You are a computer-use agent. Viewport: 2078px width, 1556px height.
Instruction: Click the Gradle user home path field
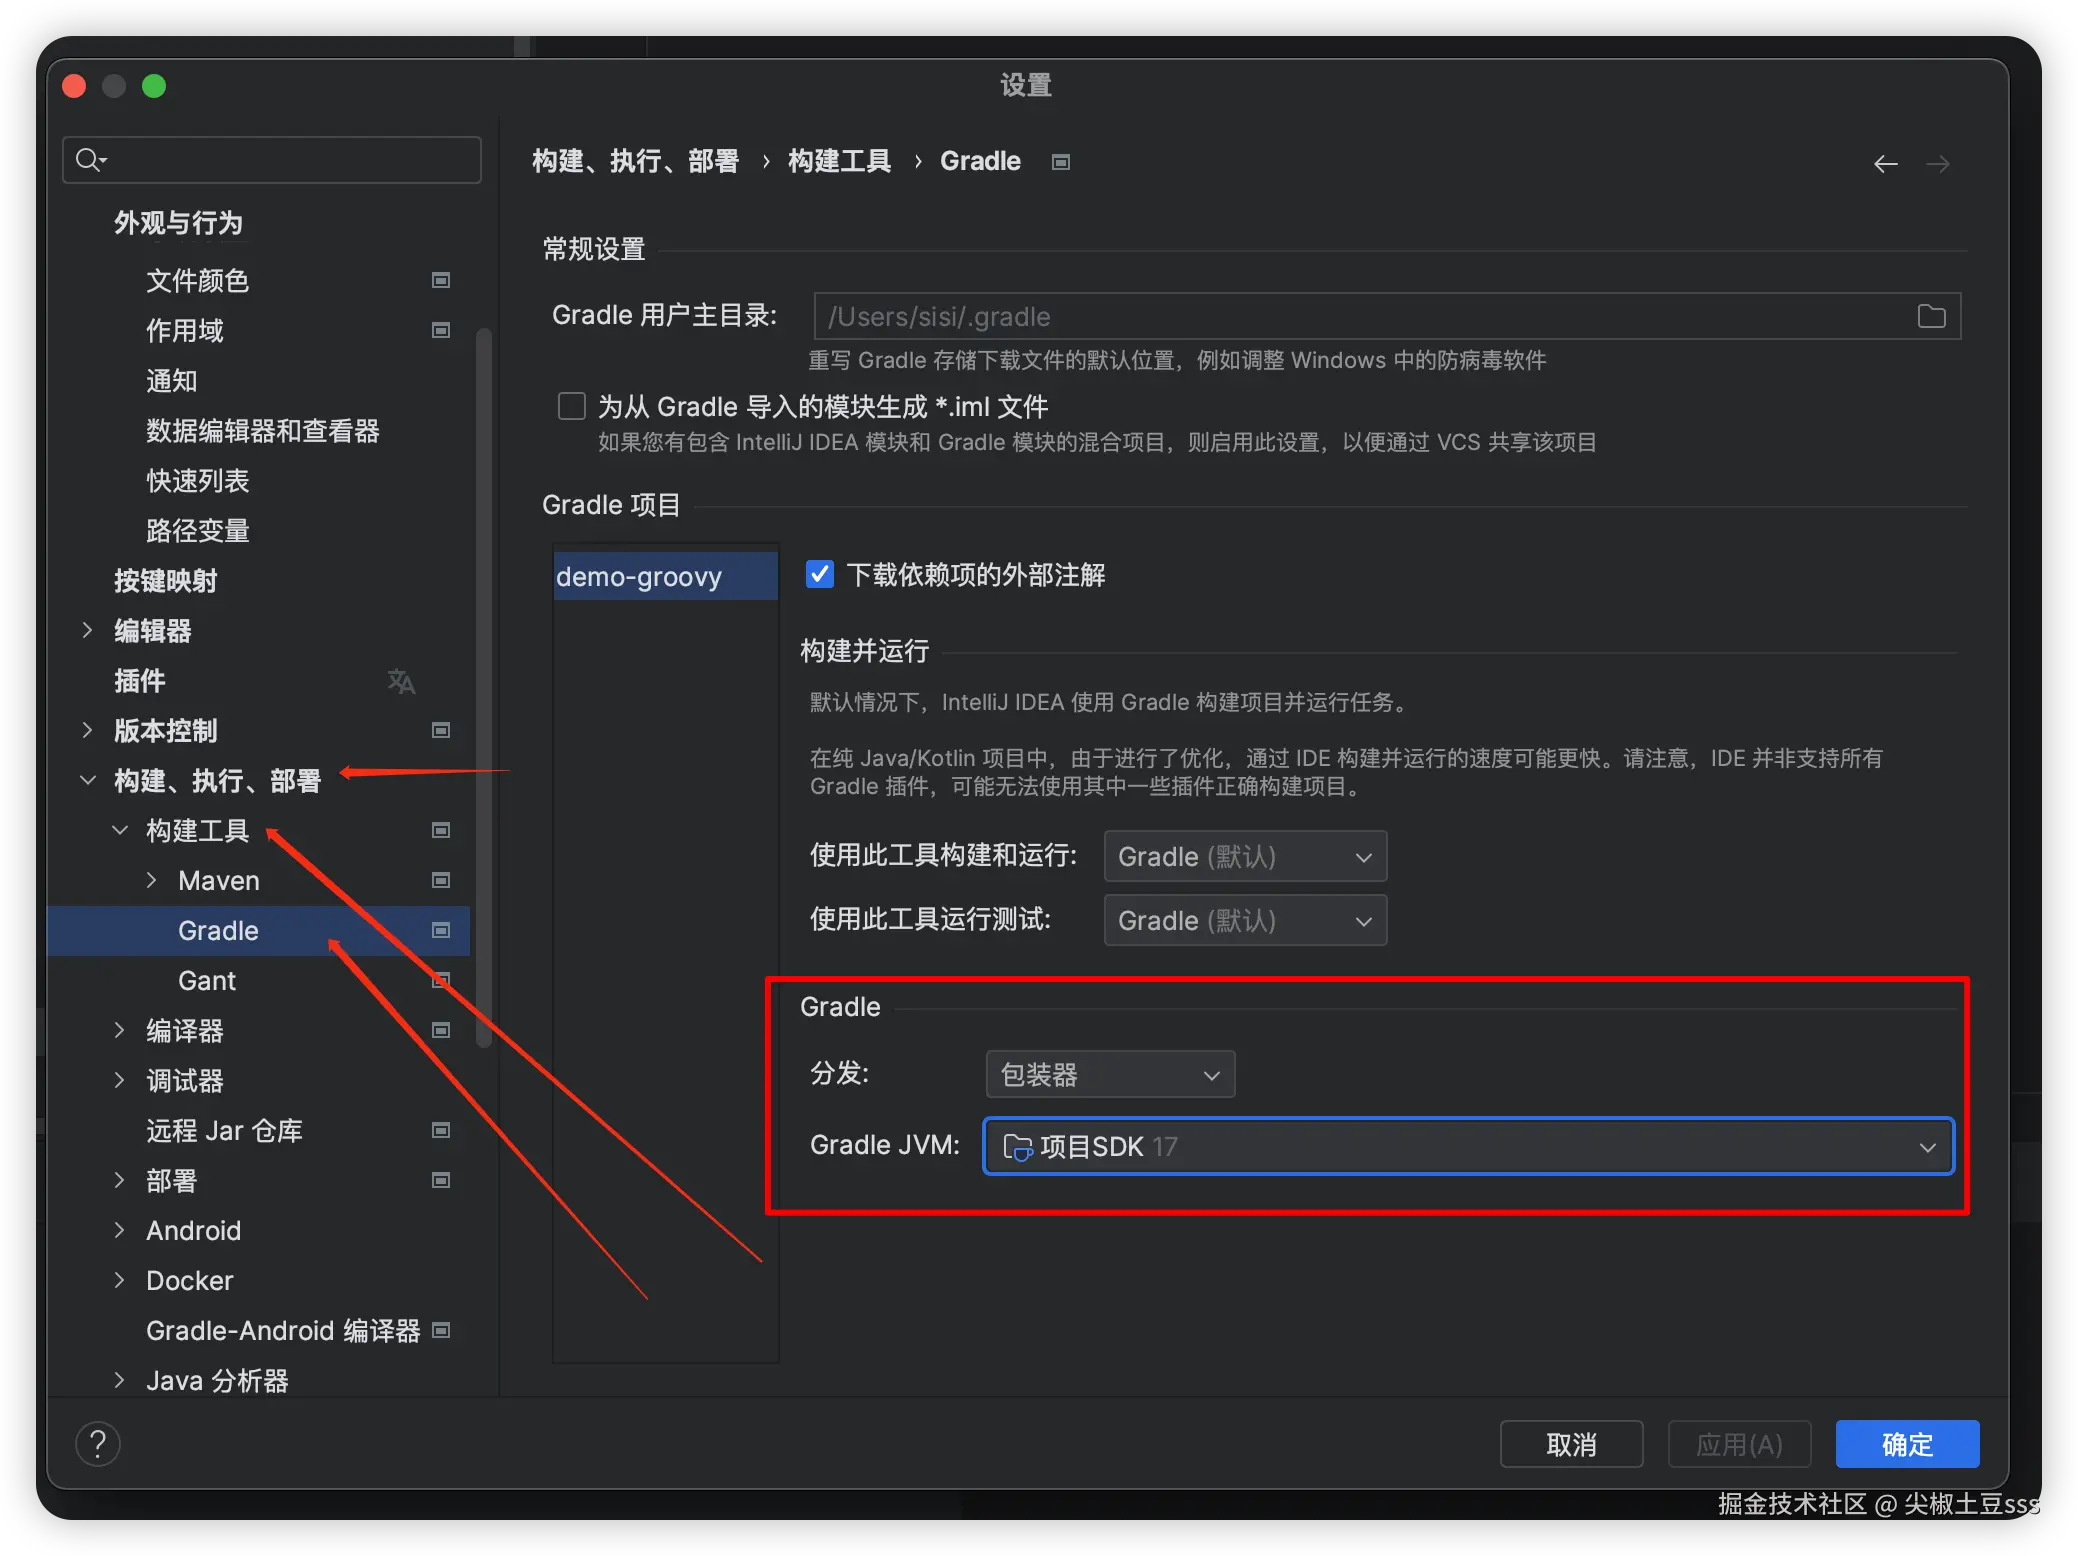1360,317
